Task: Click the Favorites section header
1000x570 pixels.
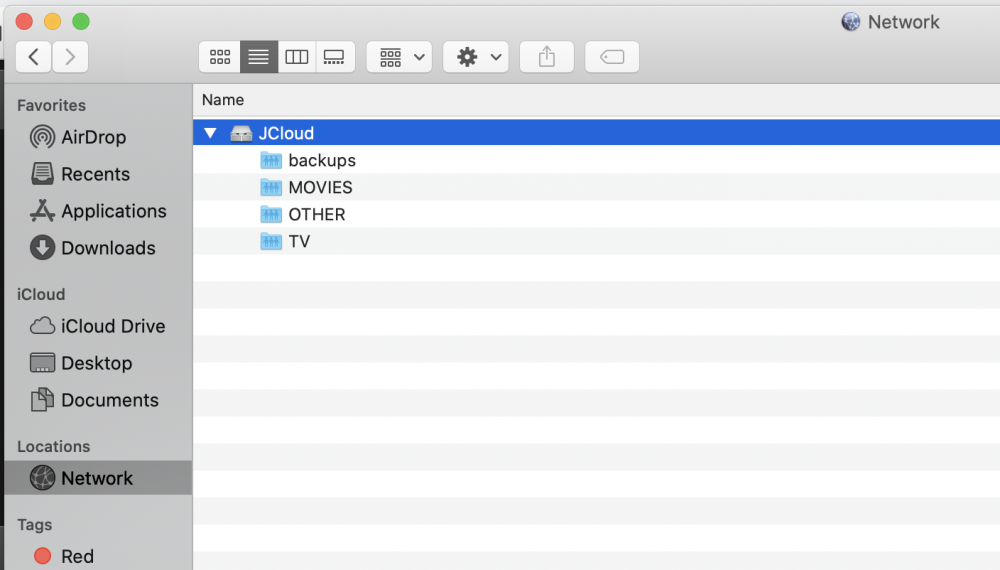Action: (52, 105)
